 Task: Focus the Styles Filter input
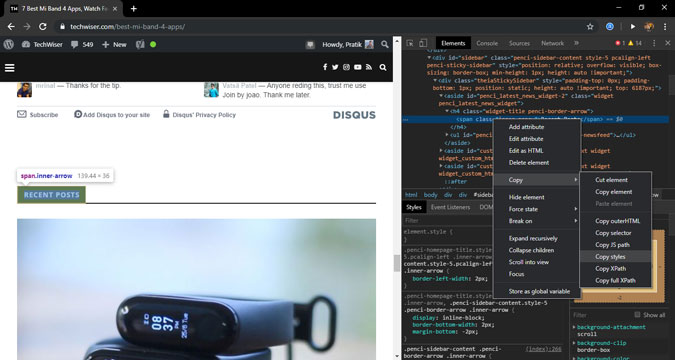click(x=448, y=220)
